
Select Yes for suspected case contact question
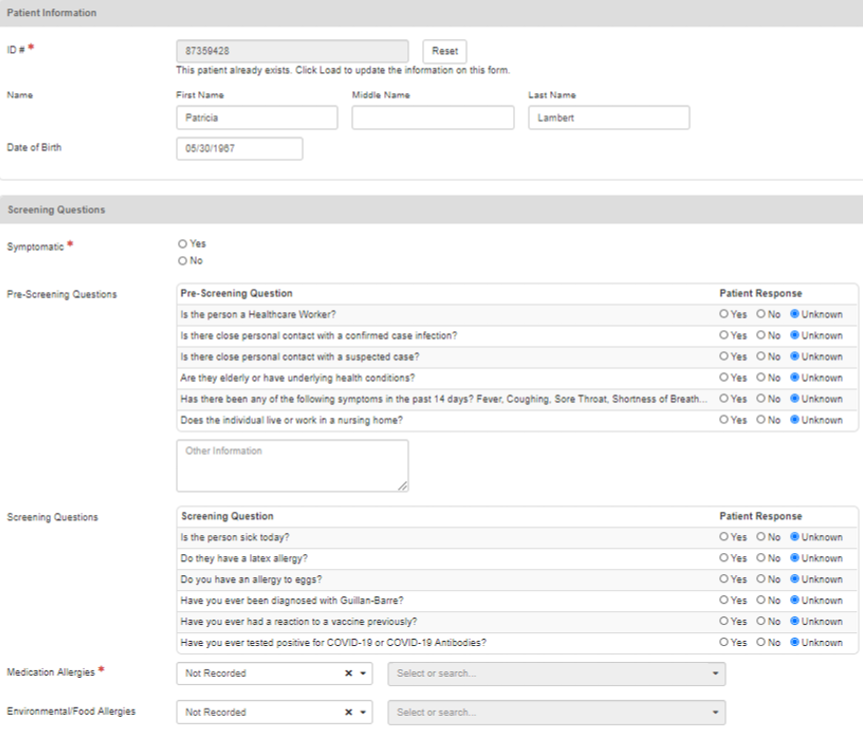coord(724,356)
